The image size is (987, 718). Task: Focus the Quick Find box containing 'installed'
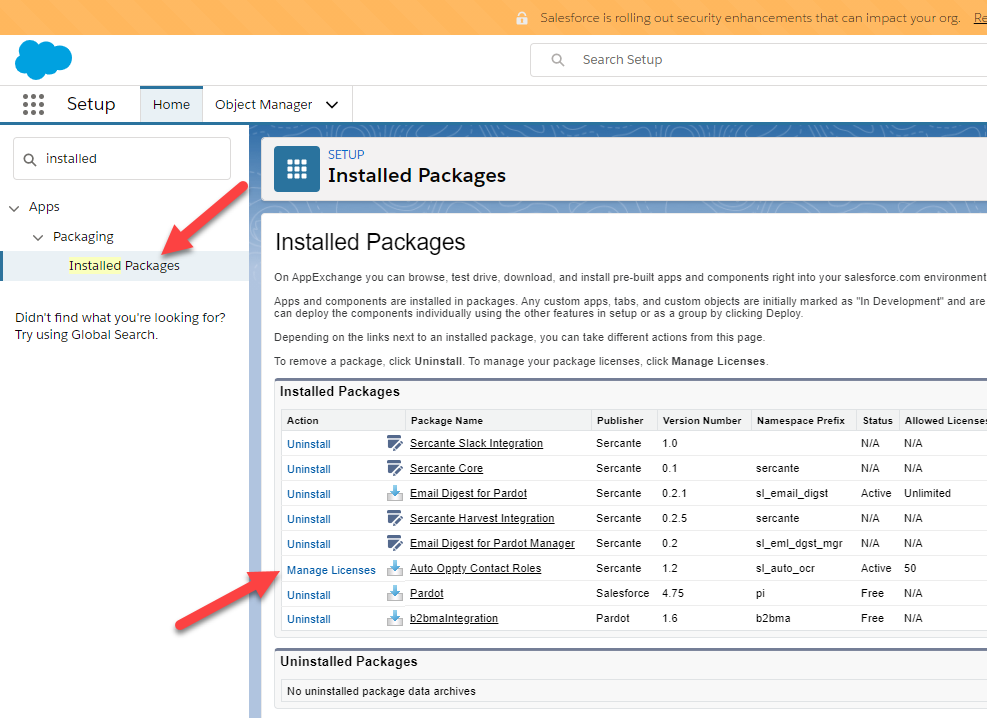click(x=122, y=159)
